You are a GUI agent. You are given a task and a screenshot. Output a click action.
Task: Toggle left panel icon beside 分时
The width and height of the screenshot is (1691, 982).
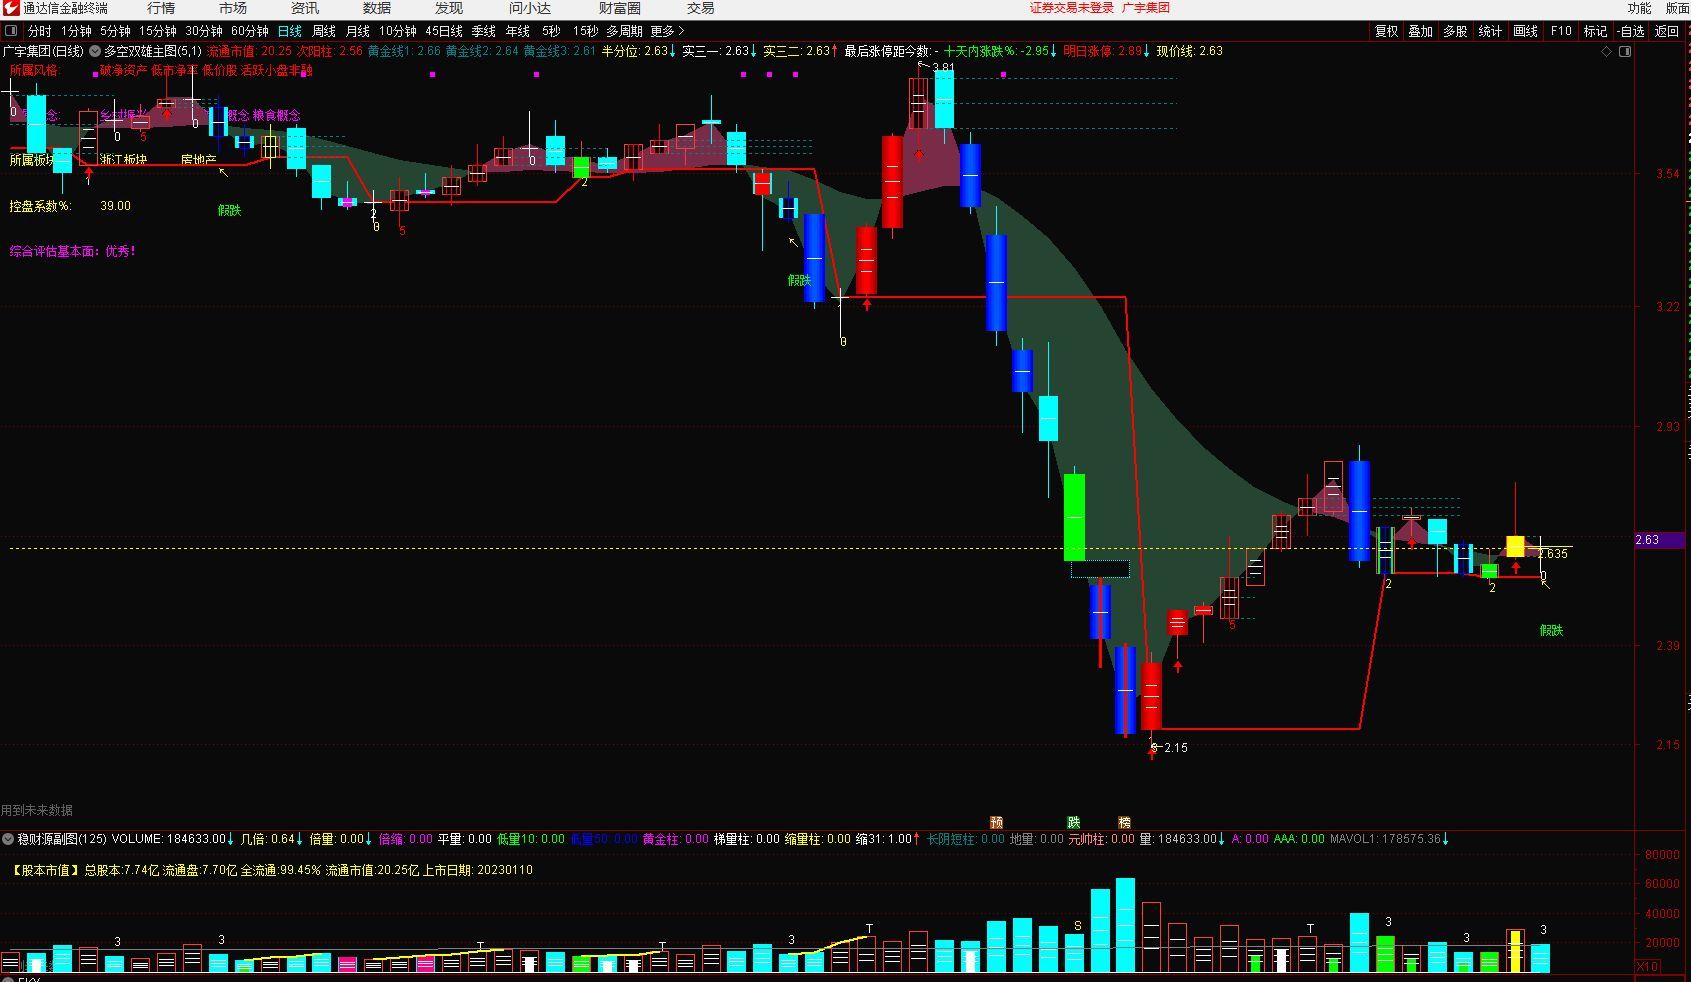12,31
